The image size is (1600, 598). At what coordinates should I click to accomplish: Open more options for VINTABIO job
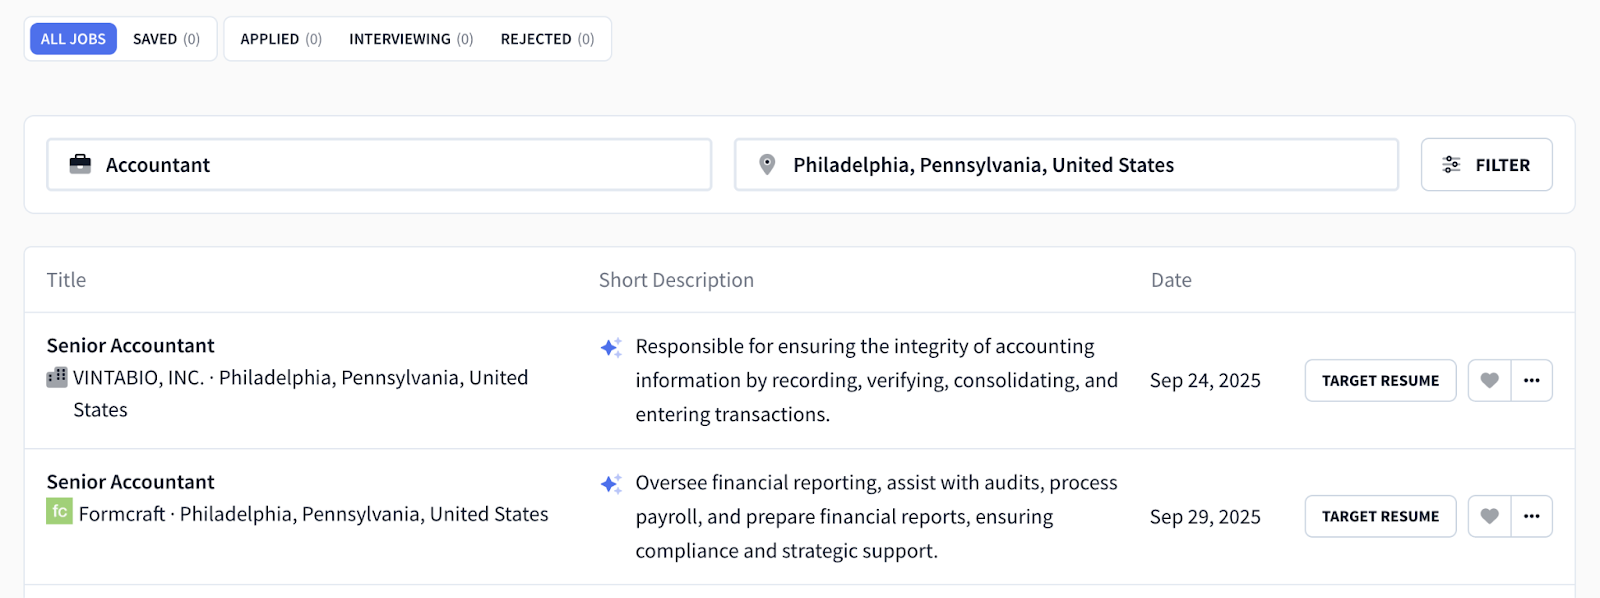1532,381
